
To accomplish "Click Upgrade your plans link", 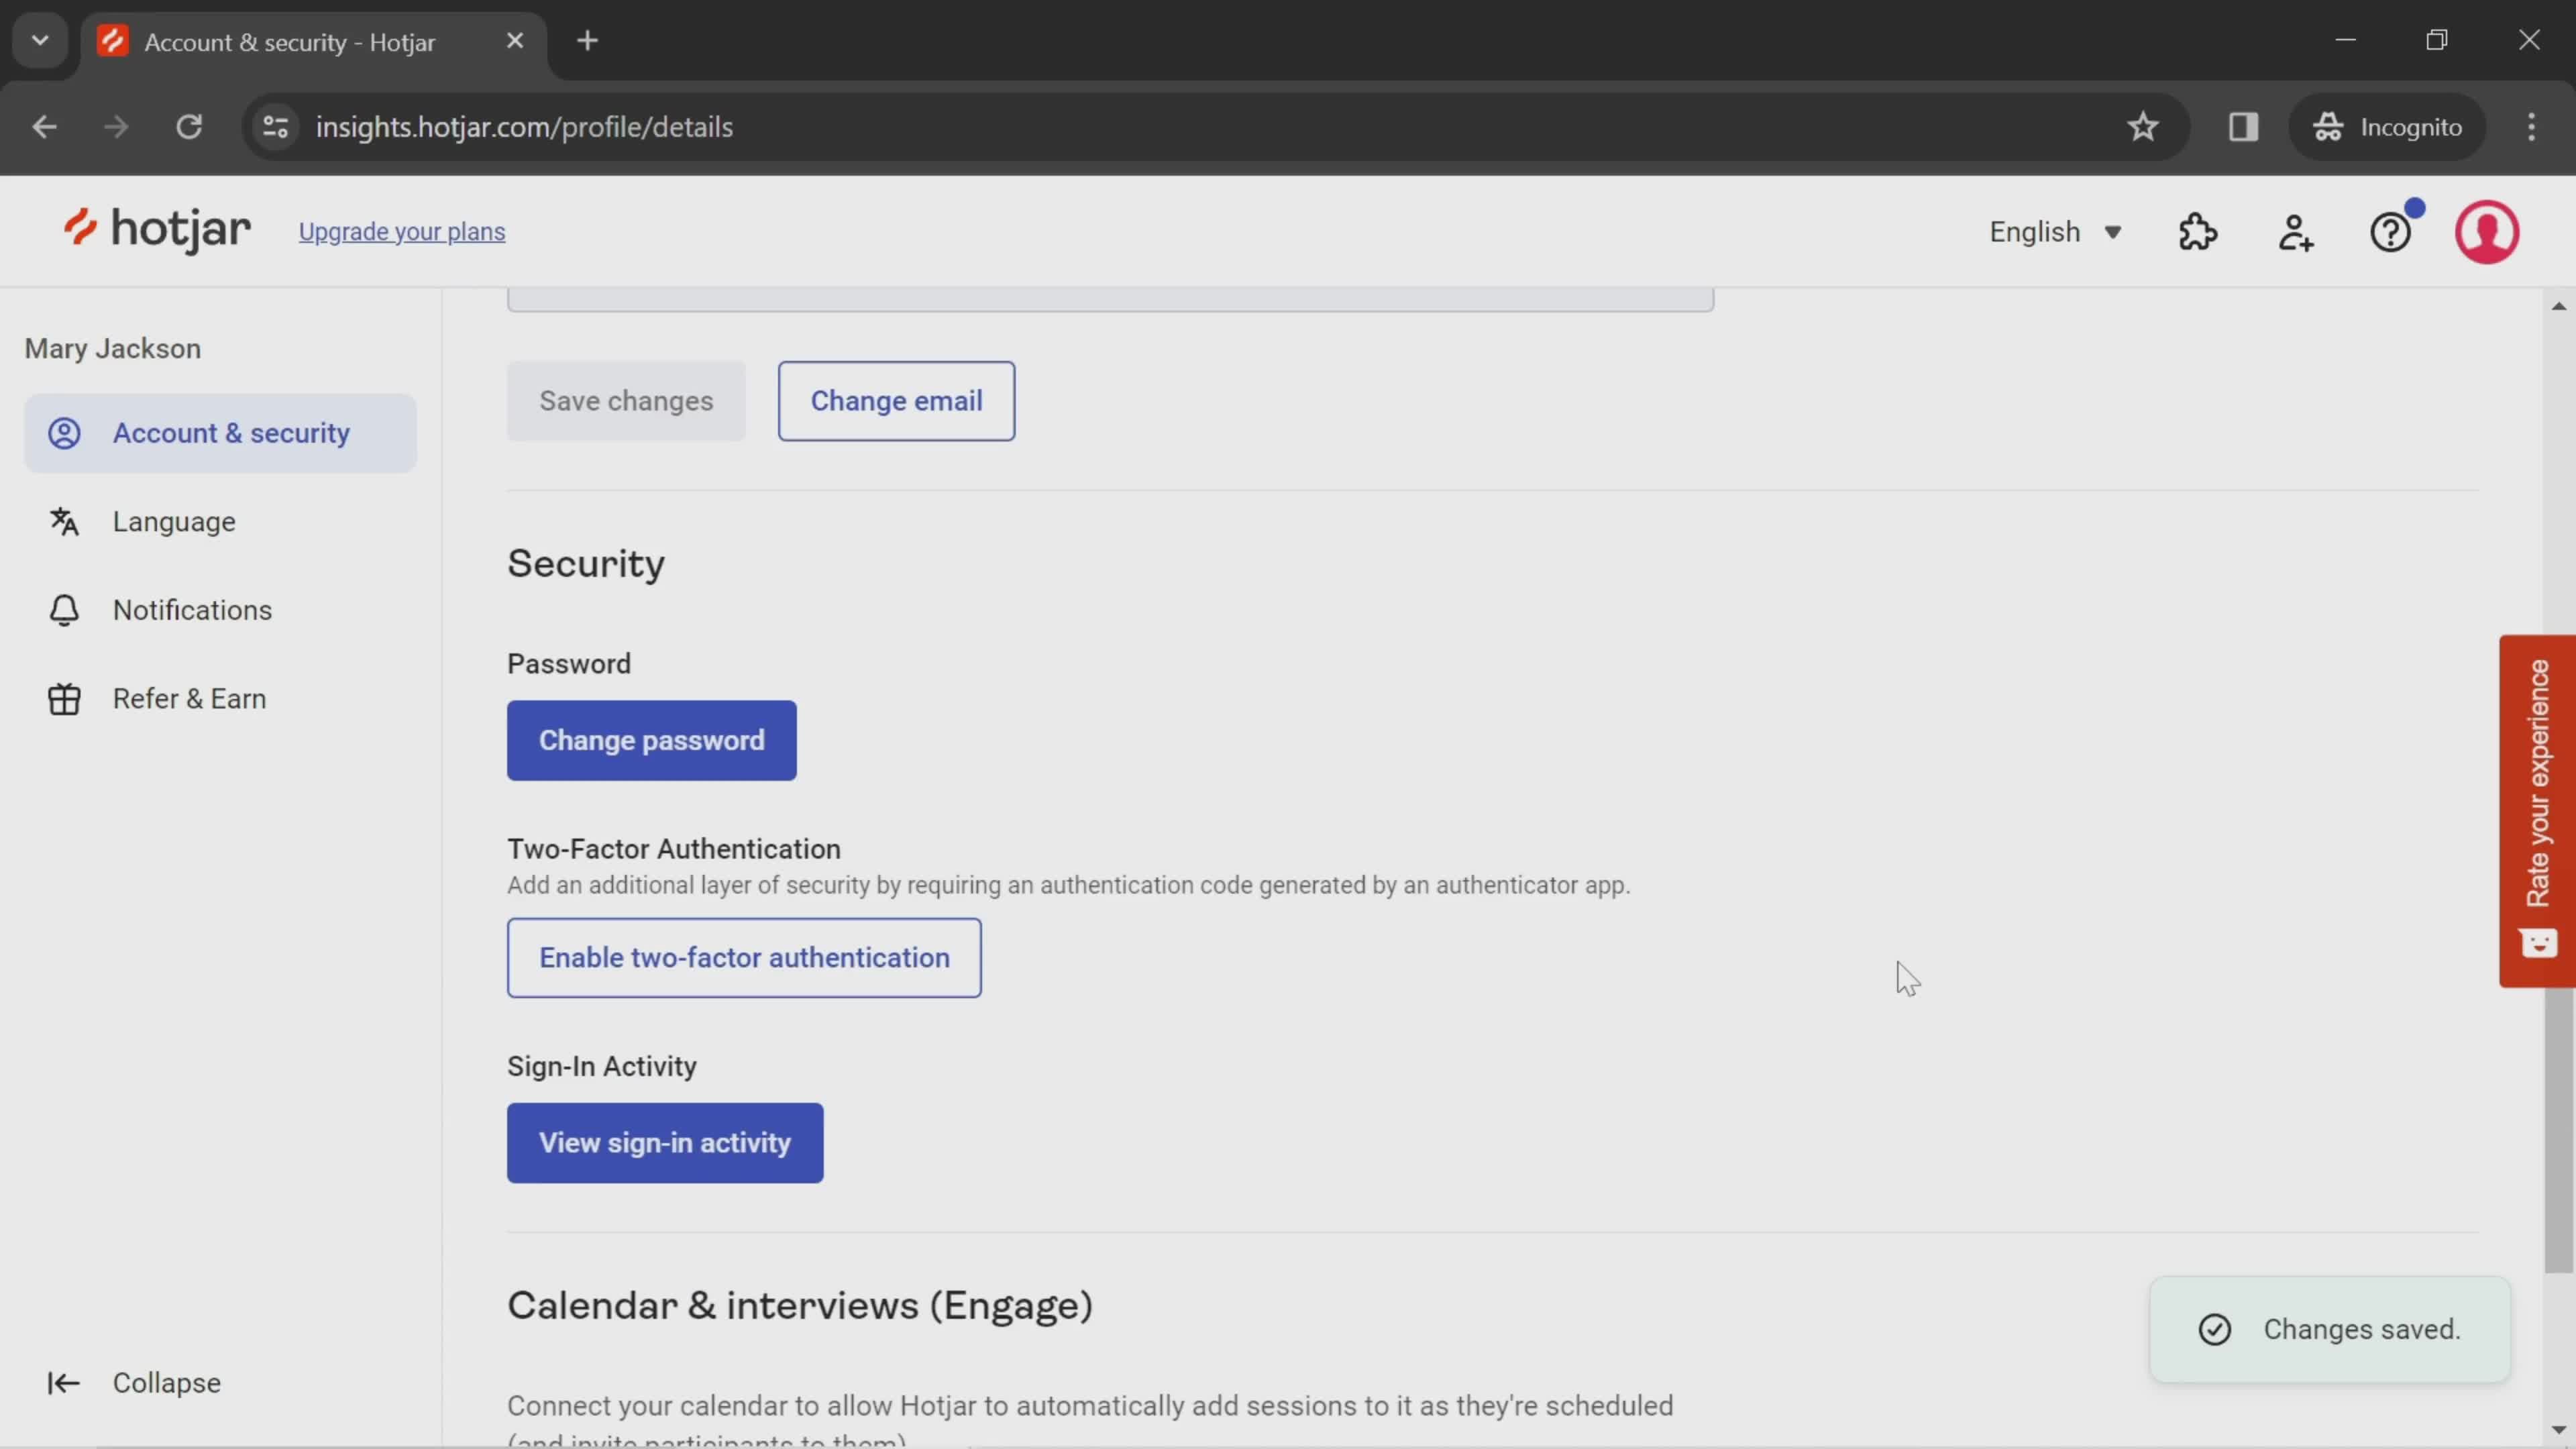I will click(403, 231).
